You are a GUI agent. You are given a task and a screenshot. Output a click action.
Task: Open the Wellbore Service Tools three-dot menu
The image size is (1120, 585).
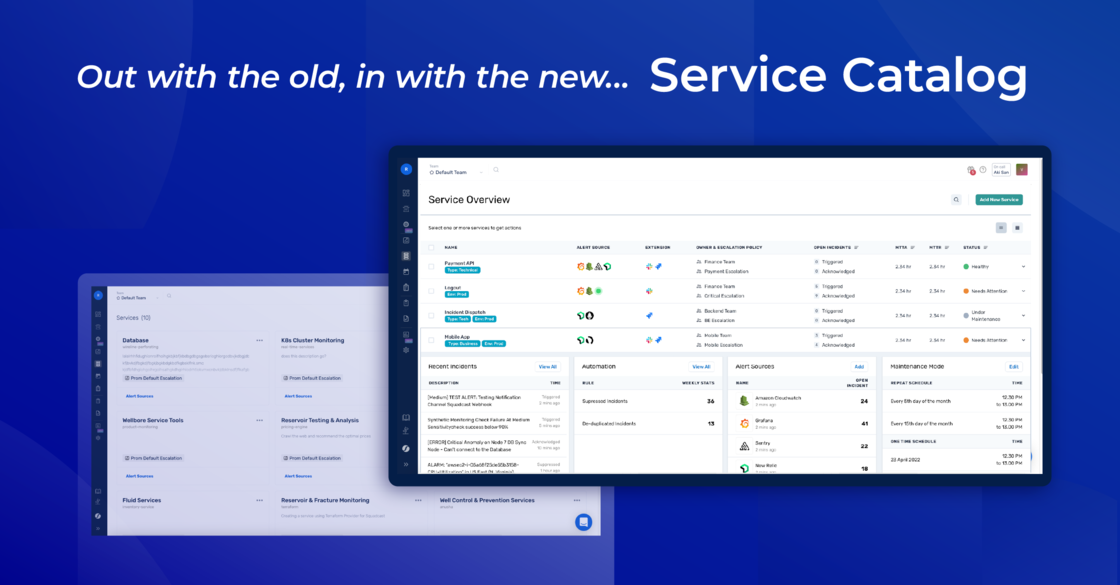tap(259, 421)
